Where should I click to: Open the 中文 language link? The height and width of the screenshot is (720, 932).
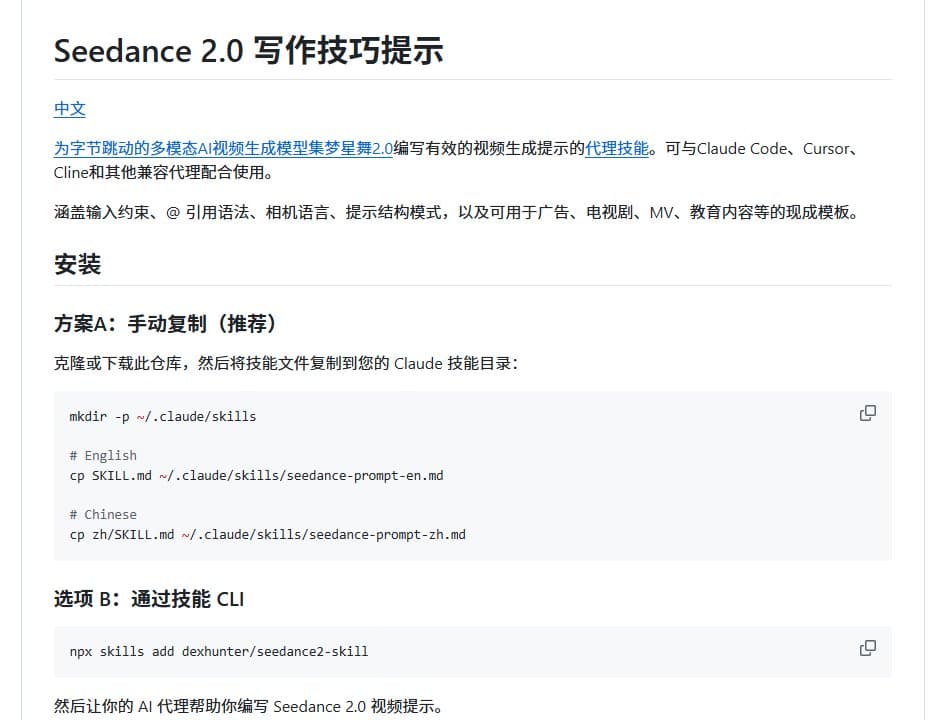pyautogui.click(x=70, y=109)
